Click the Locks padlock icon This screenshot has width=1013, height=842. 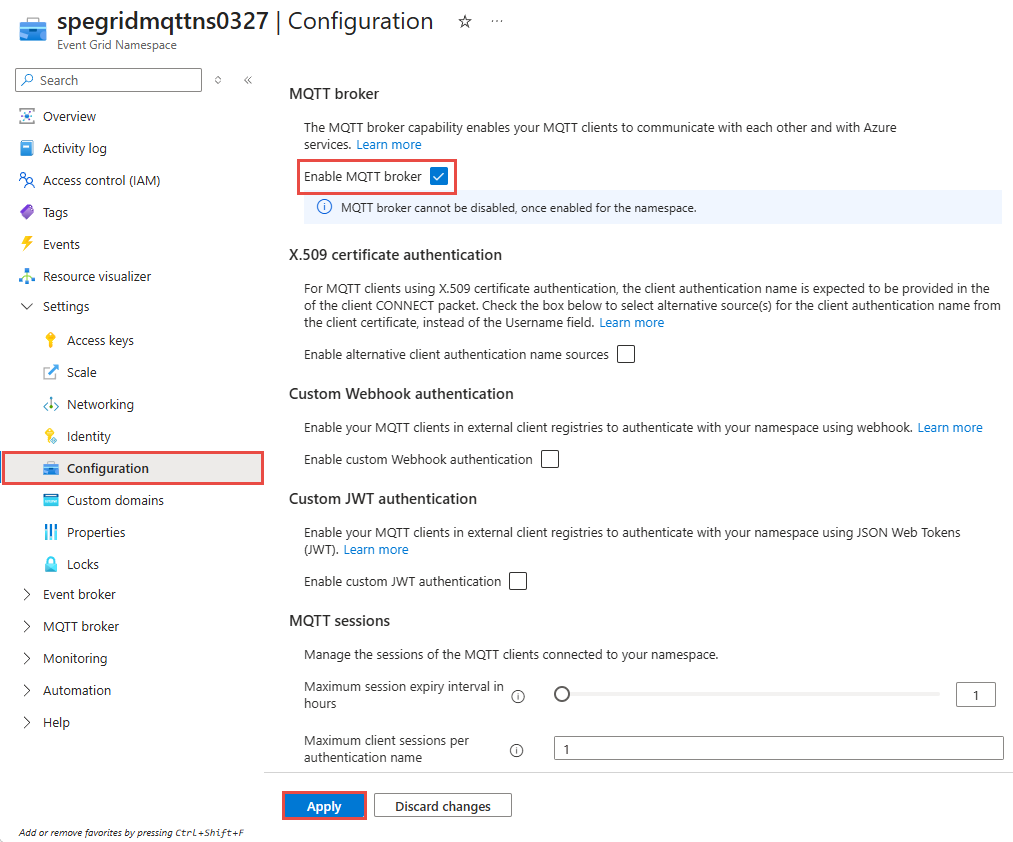[x=50, y=564]
